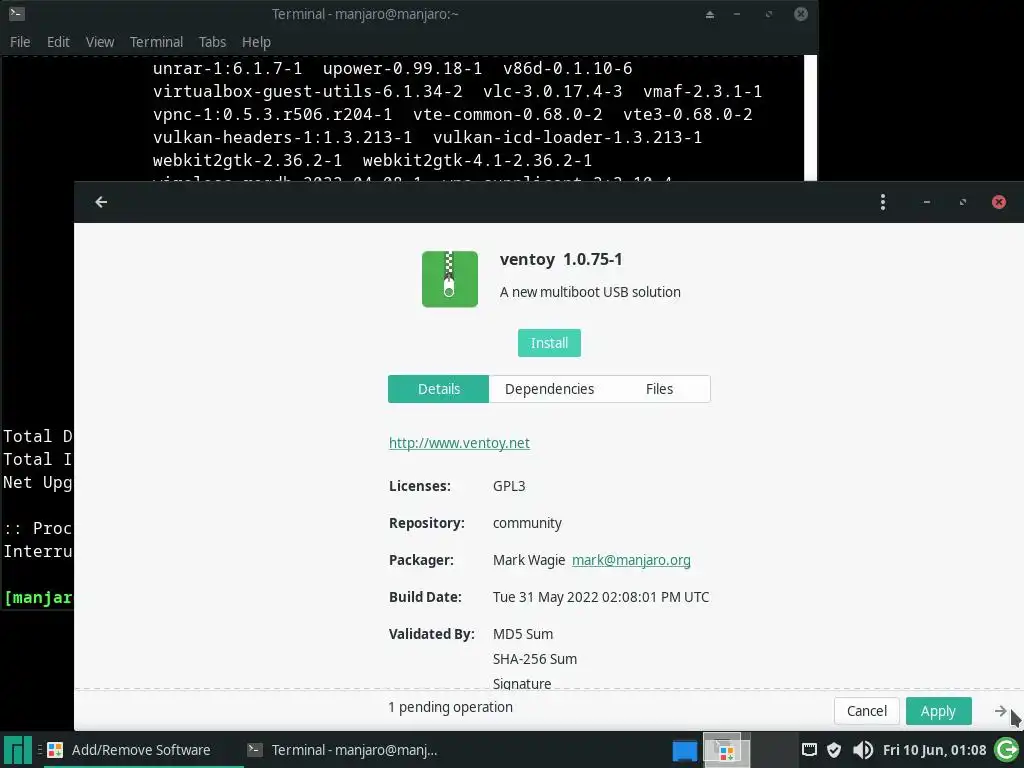This screenshot has height=768, width=1024.
Task: Select the blue workspace in workspace switcher
Action: click(x=684, y=750)
